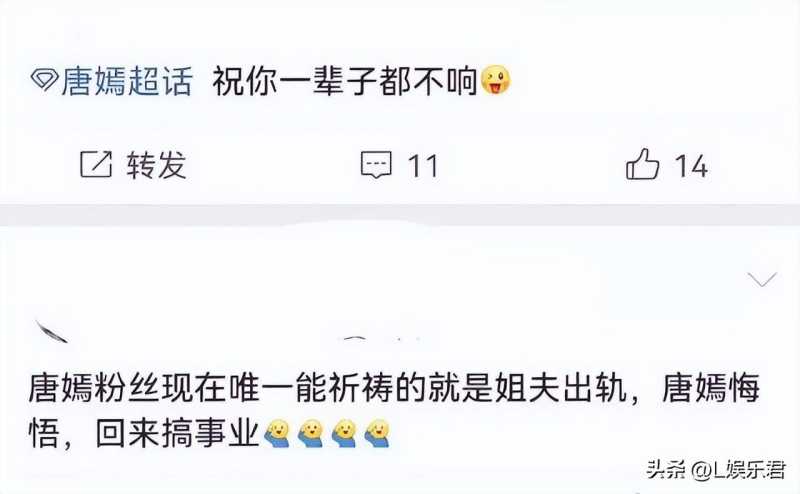Tap the last saluting emoji
The image size is (800, 494).
click(x=378, y=434)
